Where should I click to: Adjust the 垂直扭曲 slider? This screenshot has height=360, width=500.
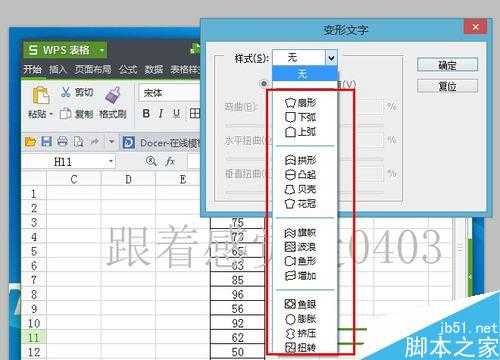[x=304, y=192]
